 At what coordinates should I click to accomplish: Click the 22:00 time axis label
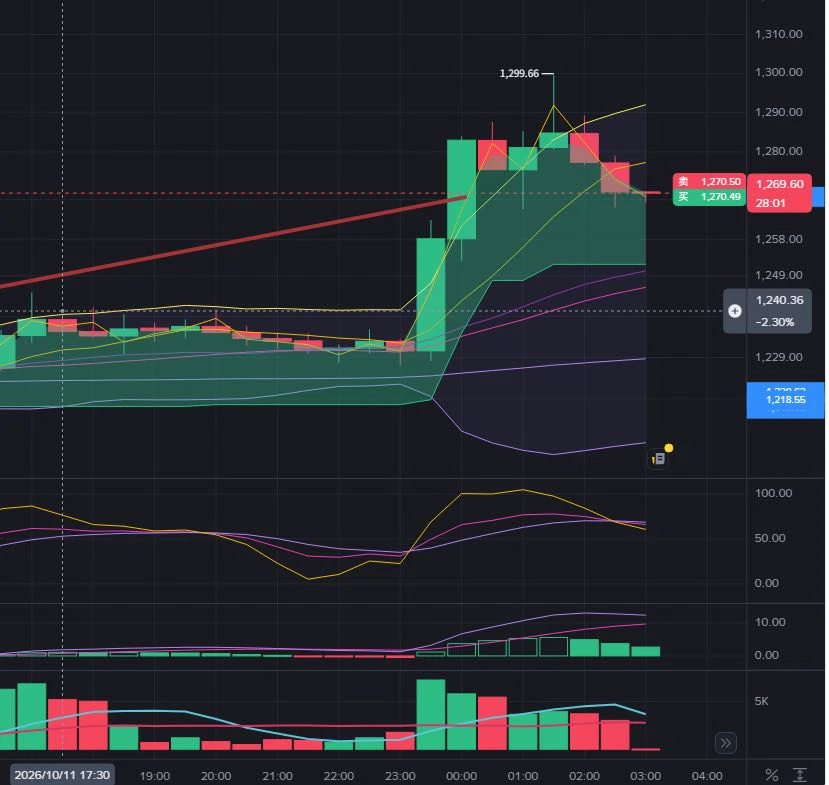click(338, 776)
